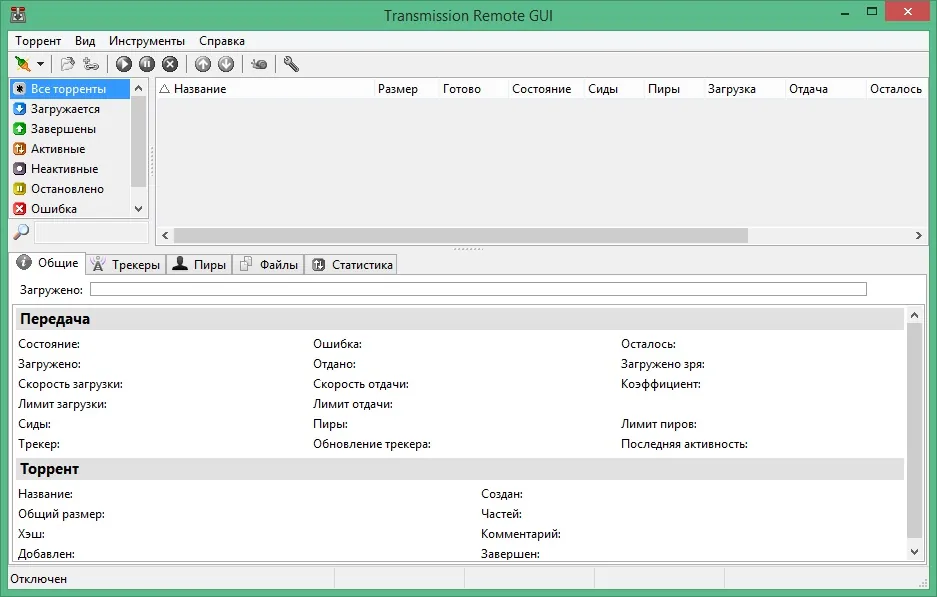Click the torrent list horizontal scrollbar thumb
This screenshot has height=597, width=937.
click(461, 235)
